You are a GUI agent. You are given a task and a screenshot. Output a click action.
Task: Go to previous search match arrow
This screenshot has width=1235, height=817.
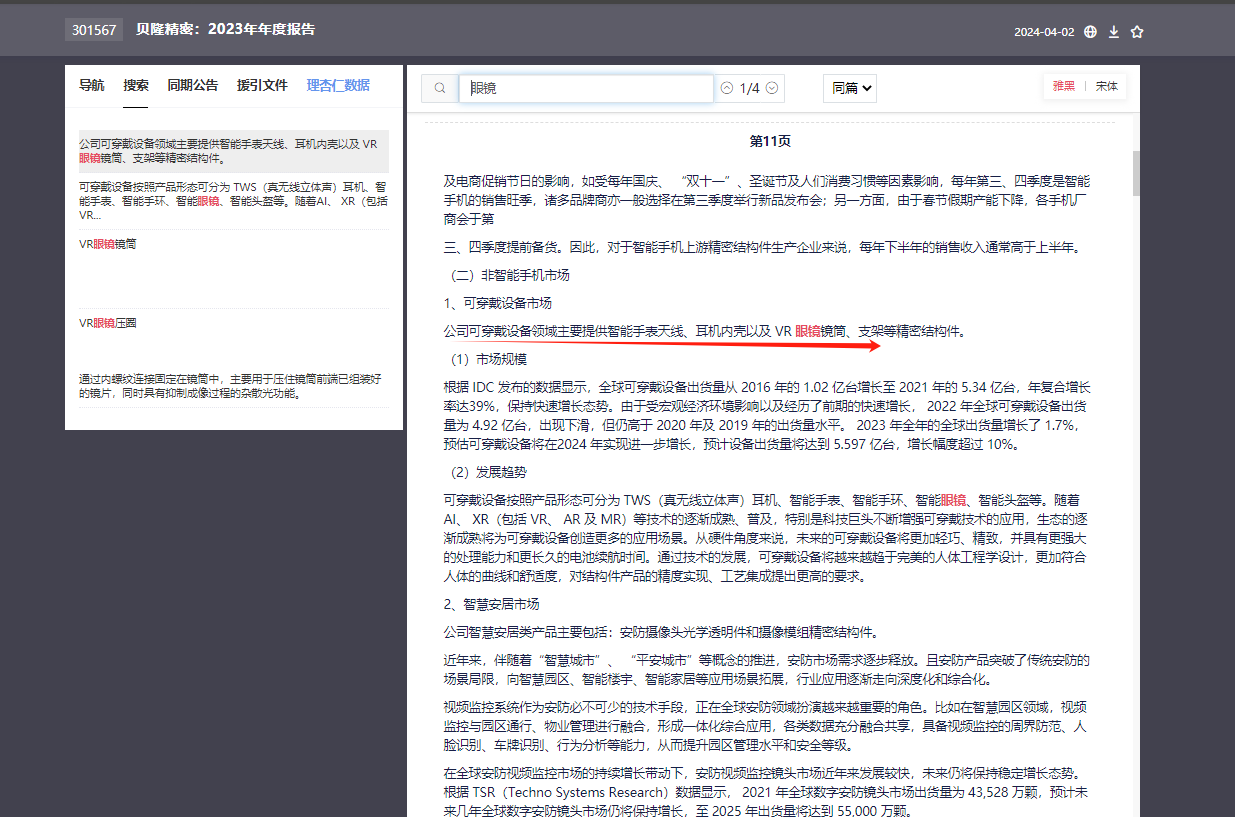click(727, 88)
